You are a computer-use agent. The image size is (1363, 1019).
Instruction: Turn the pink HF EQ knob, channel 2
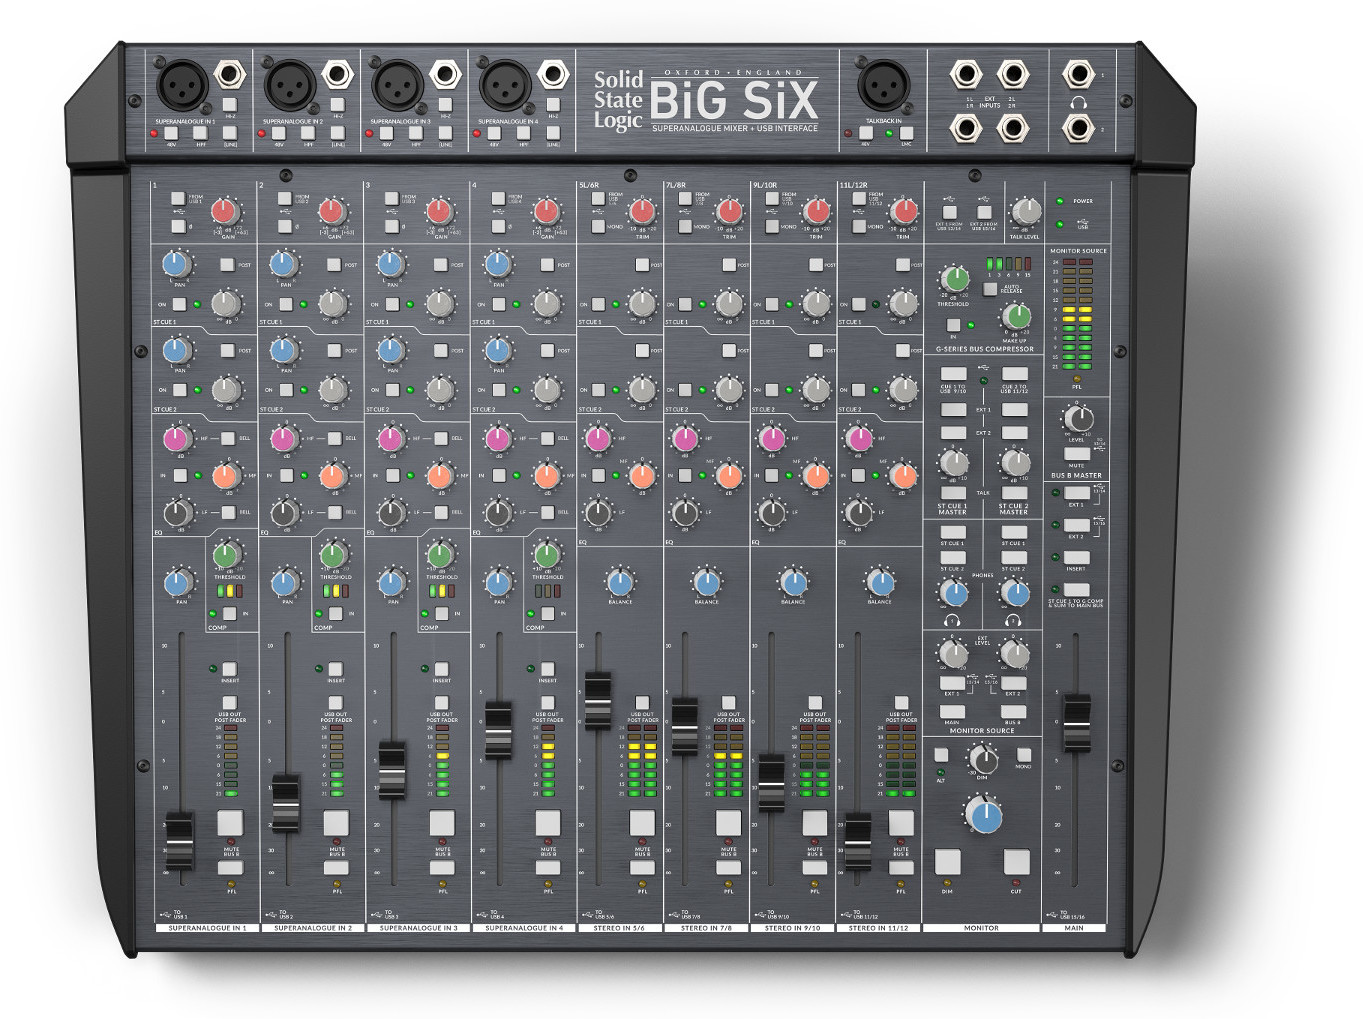[284, 438]
